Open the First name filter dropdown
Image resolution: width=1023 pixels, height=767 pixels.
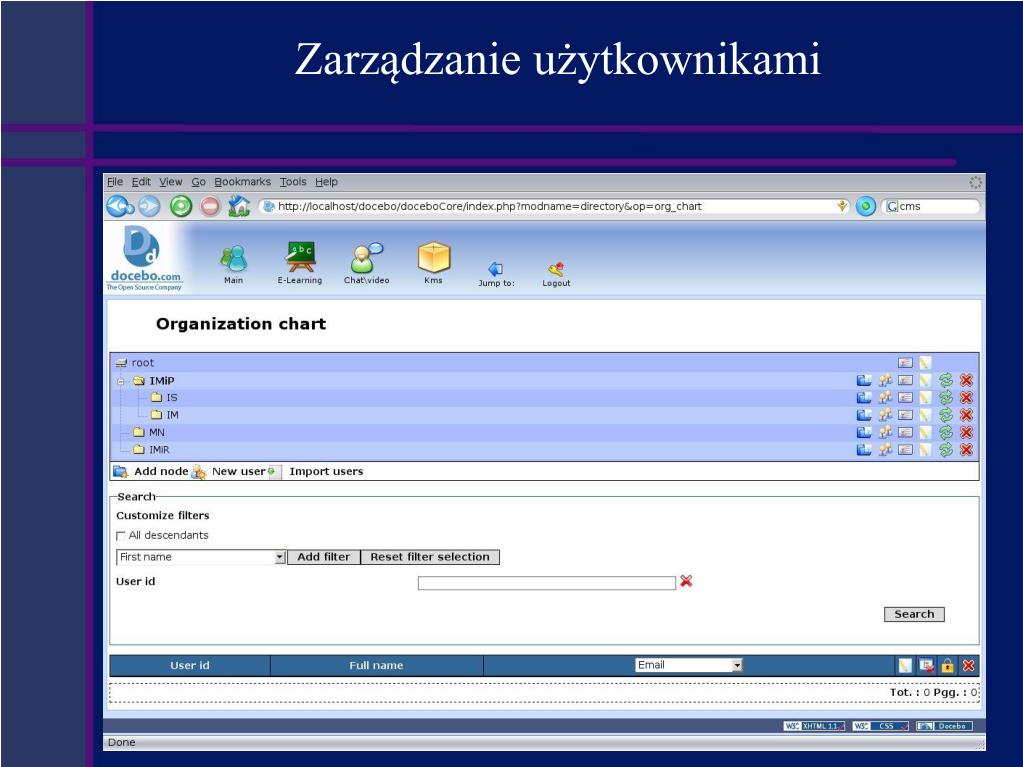click(x=280, y=557)
